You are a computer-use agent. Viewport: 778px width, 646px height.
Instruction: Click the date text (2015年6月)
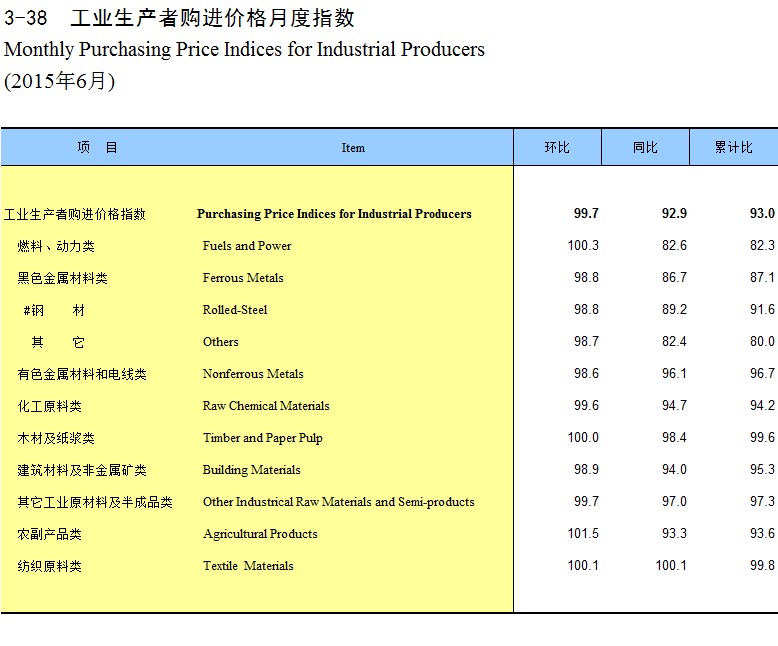click(60, 81)
